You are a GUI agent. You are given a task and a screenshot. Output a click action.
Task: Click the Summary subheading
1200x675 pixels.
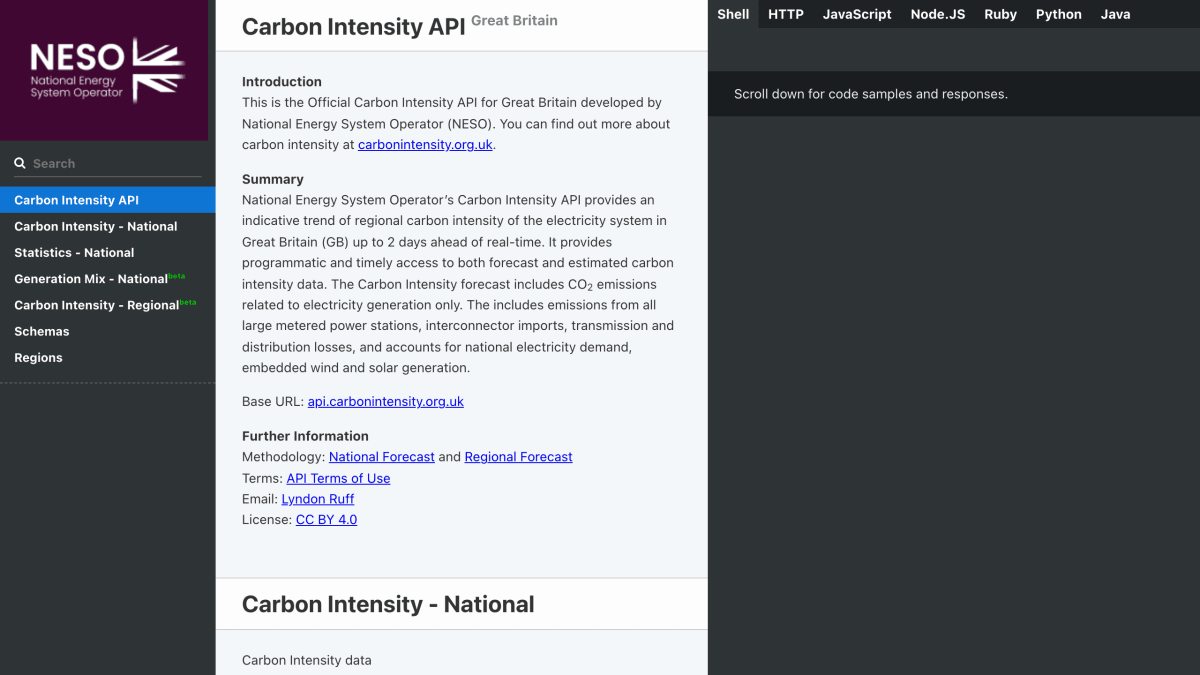click(x=273, y=179)
